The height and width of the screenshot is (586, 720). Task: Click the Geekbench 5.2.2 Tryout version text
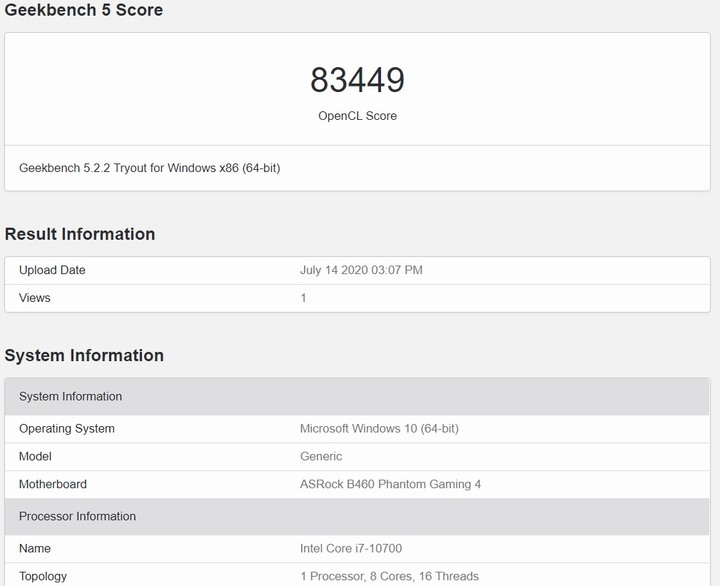coord(149,168)
